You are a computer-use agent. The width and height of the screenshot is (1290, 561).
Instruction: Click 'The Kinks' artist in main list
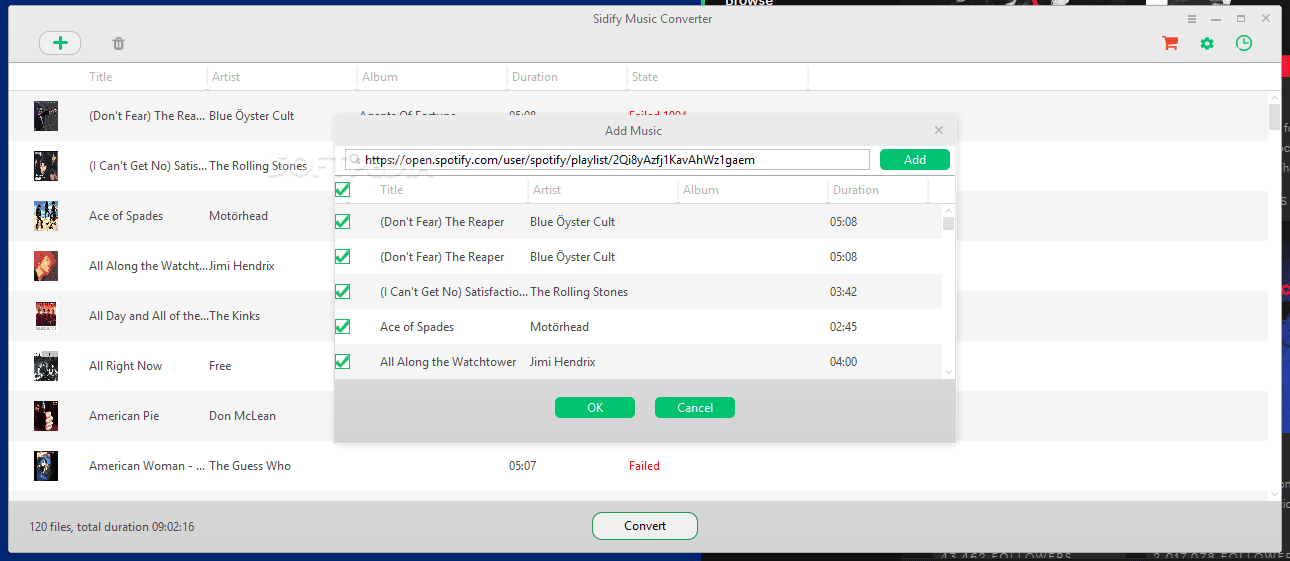point(234,316)
